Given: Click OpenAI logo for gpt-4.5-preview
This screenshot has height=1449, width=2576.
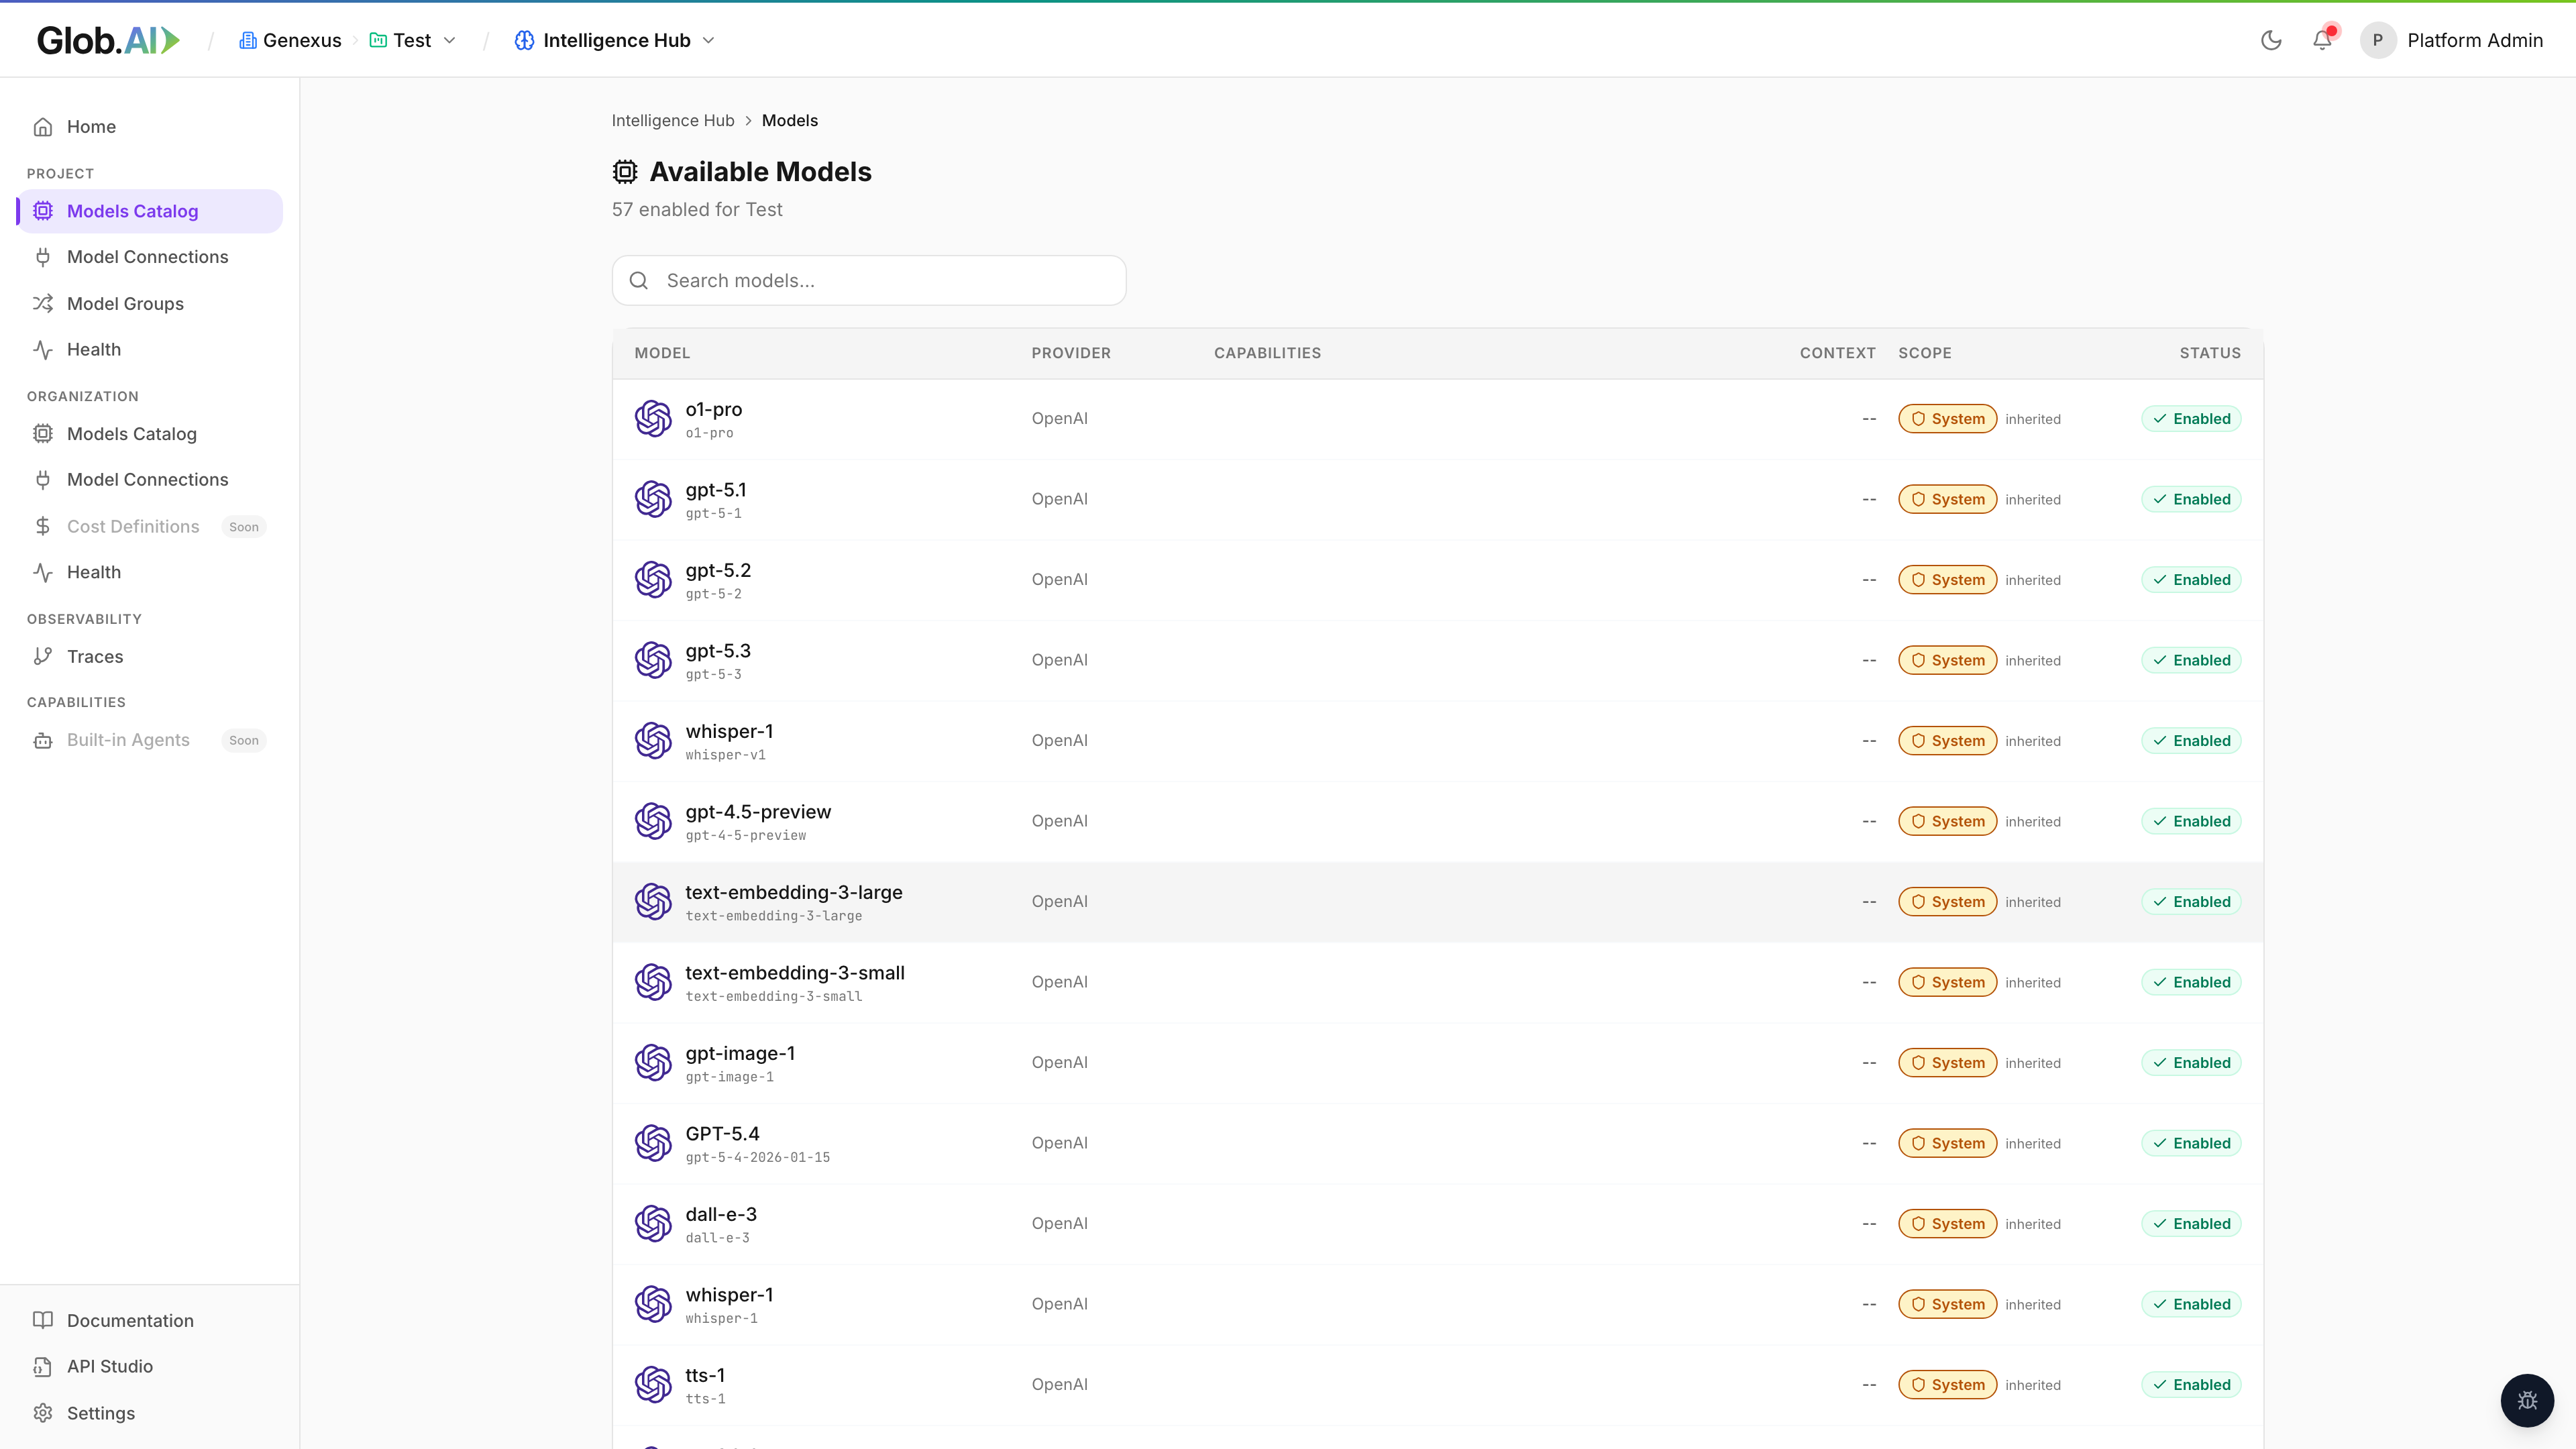Looking at the screenshot, I should (653, 821).
